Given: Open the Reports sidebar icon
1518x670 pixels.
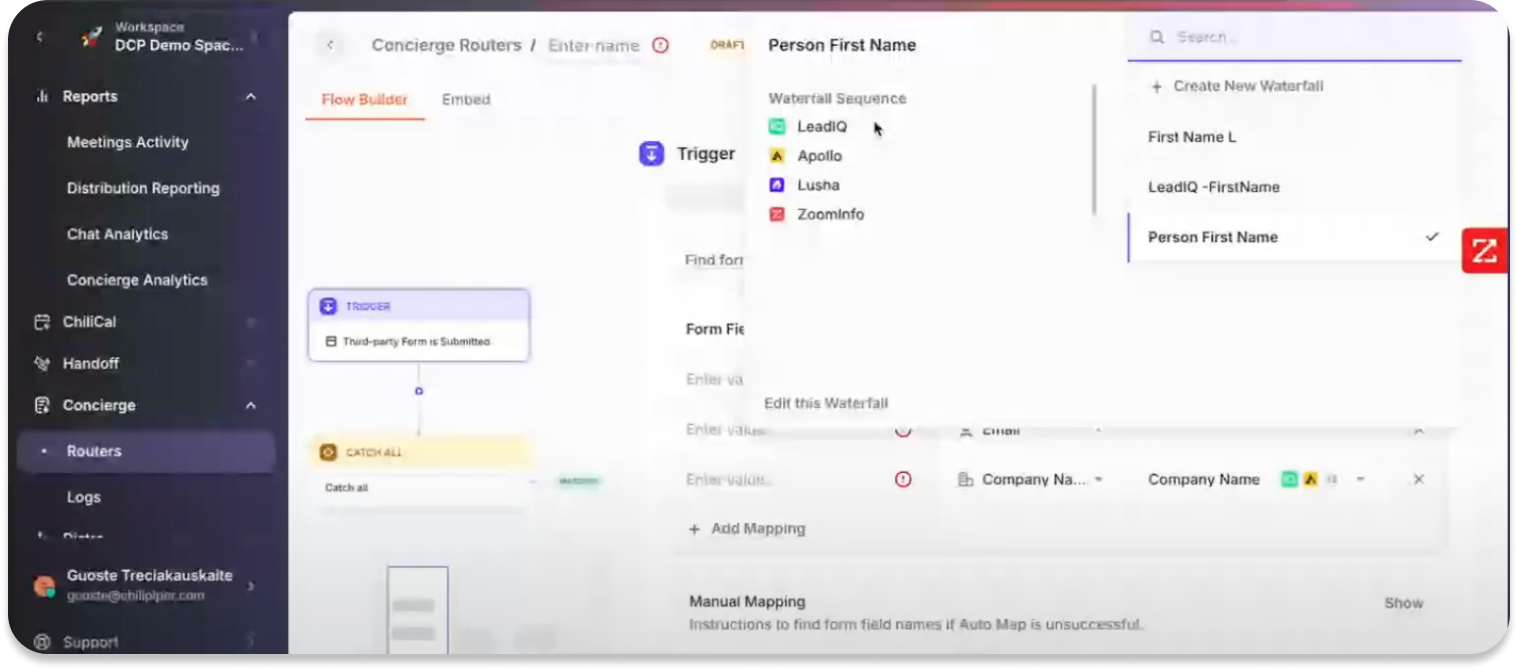Looking at the screenshot, I should 43,97.
